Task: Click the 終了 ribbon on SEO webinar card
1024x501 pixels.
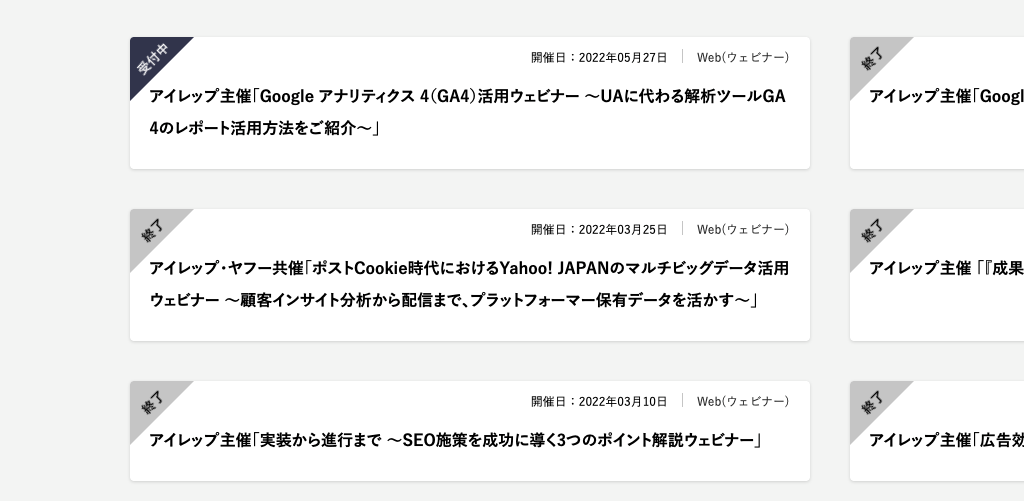Action: click(x=152, y=402)
